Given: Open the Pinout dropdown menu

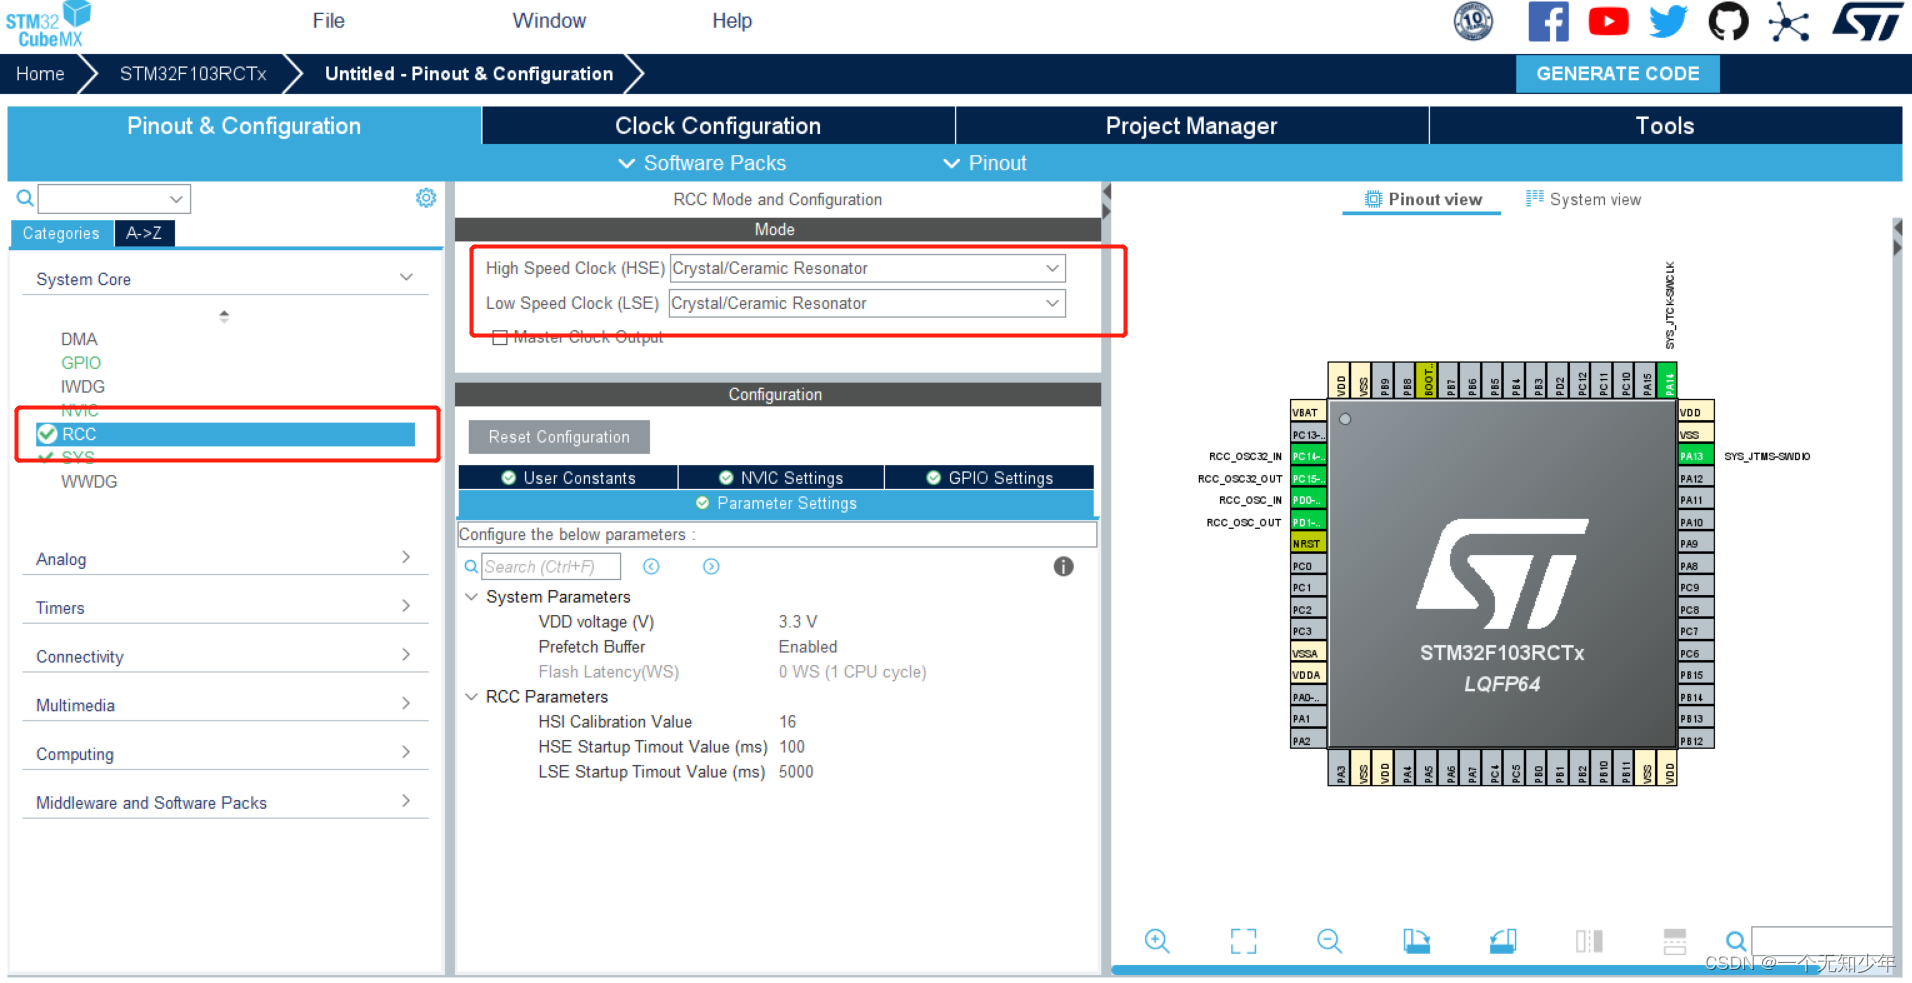Looking at the screenshot, I should click(985, 163).
